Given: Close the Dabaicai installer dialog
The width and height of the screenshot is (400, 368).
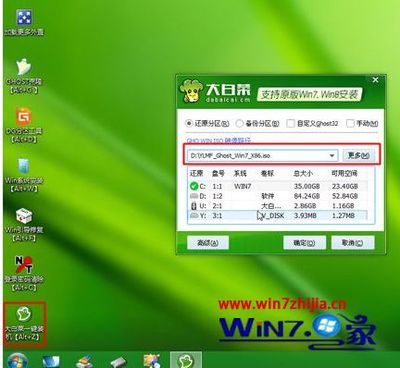Looking at the screenshot, I should point(375,80).
